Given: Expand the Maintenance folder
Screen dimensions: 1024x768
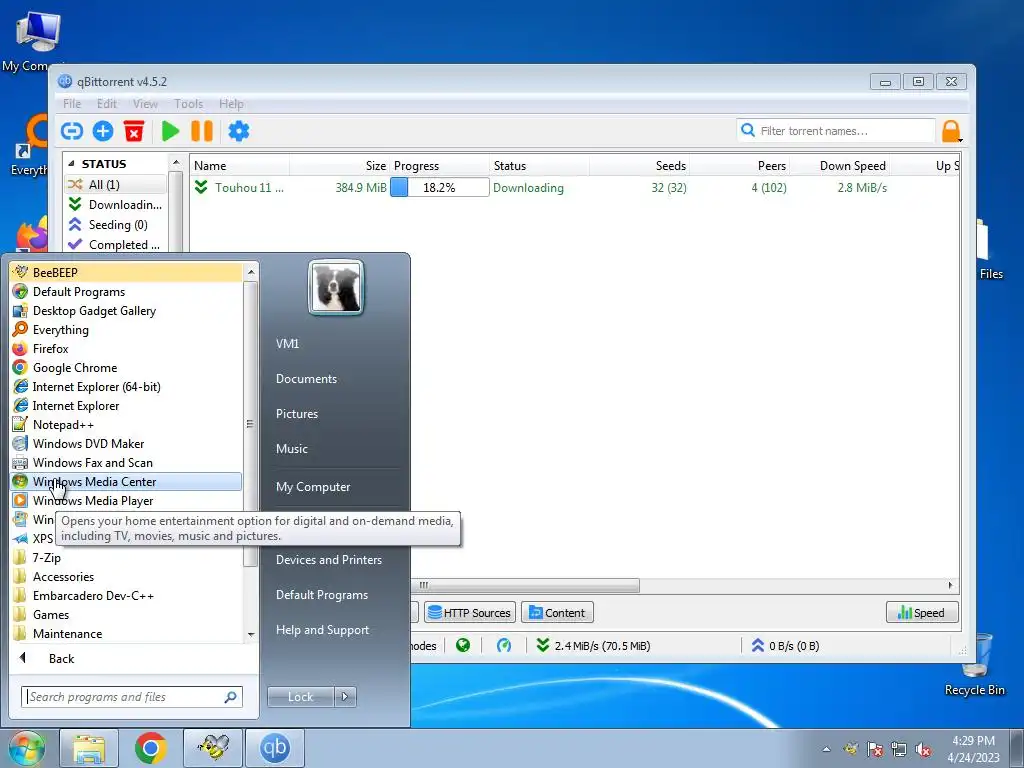Looking at the screenshot, I should [x=126, y=633].
